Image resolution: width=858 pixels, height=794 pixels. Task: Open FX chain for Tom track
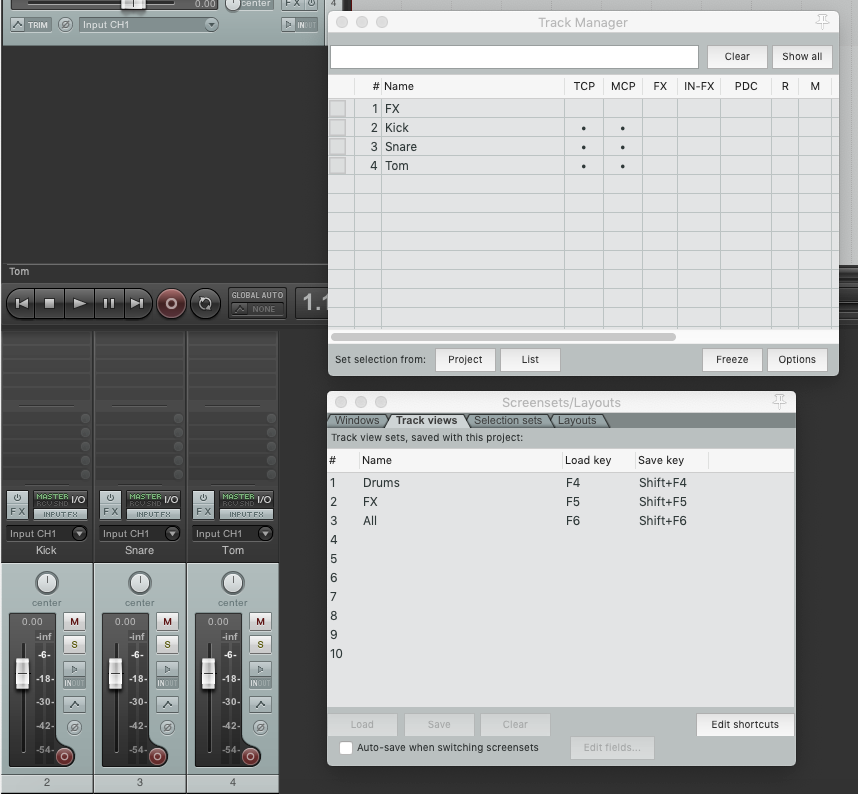204,511
